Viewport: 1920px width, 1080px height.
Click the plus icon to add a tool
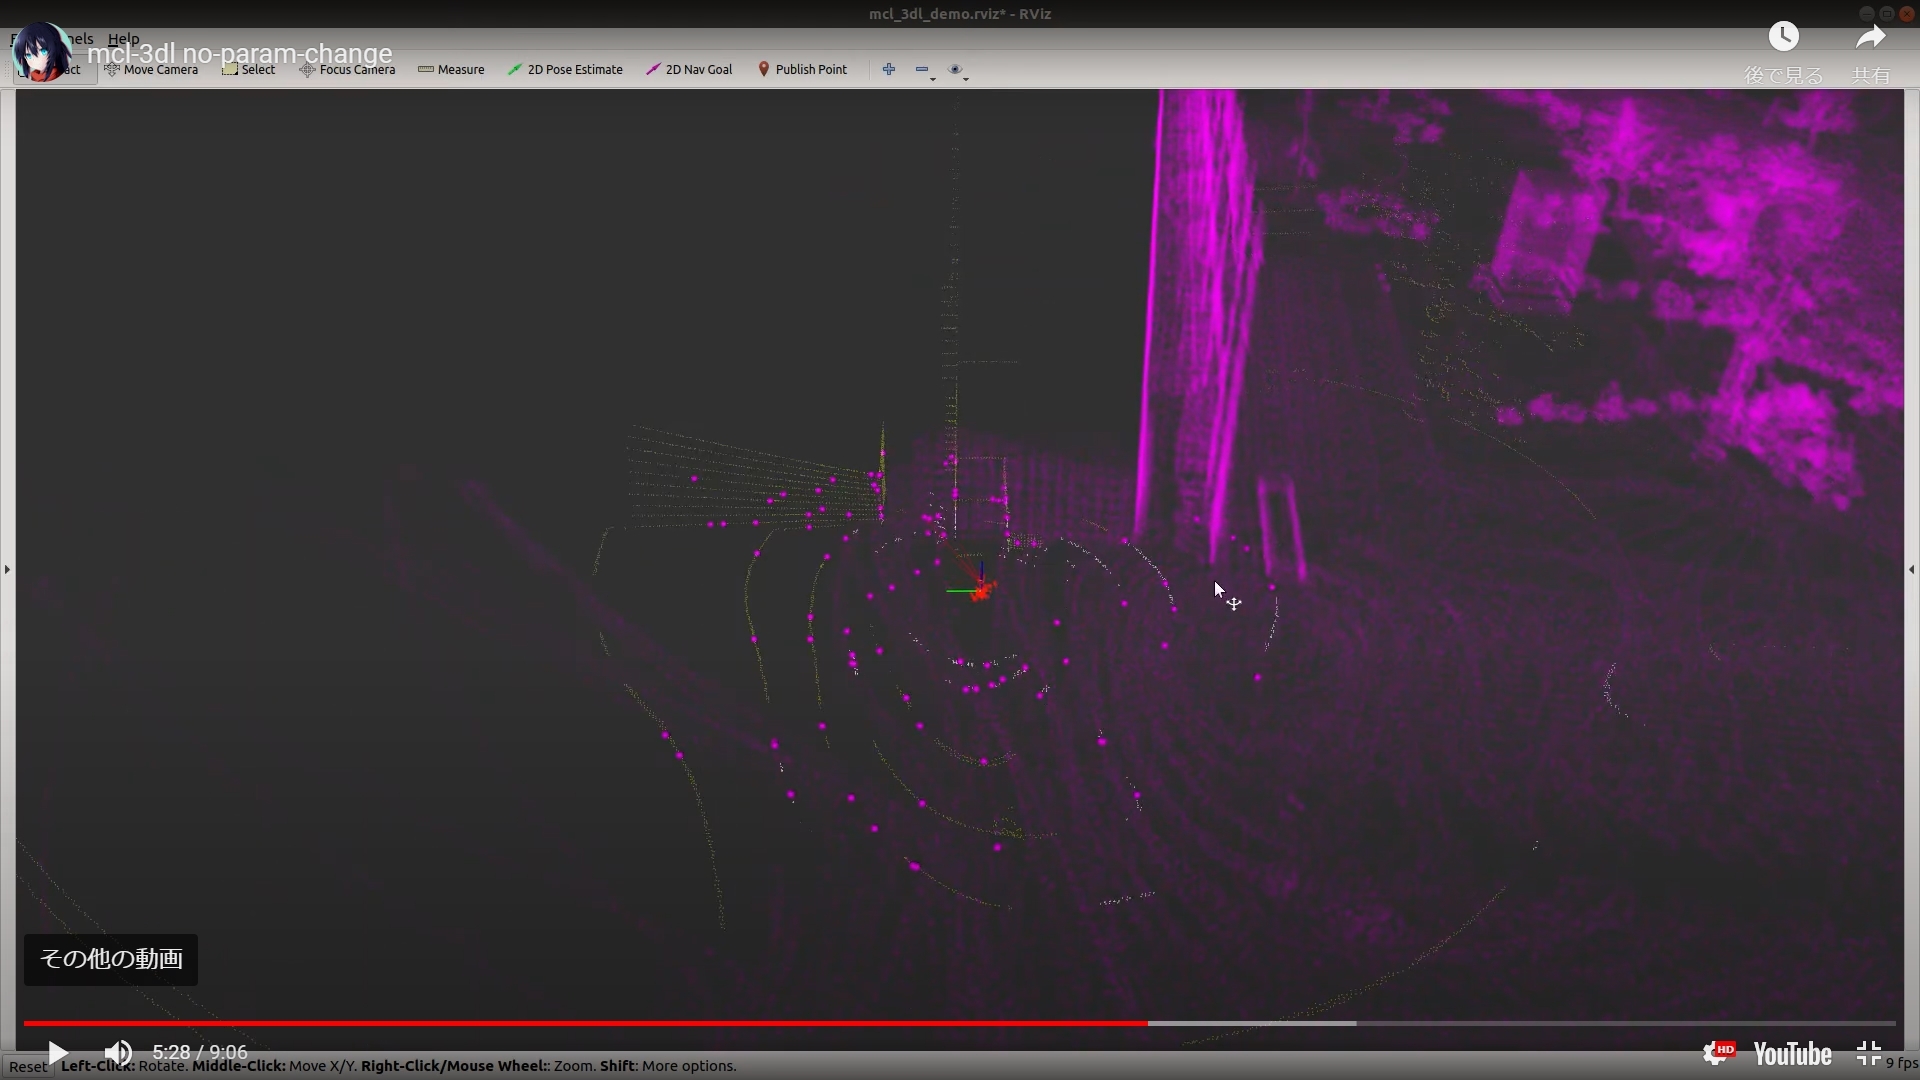pos(888,69)
